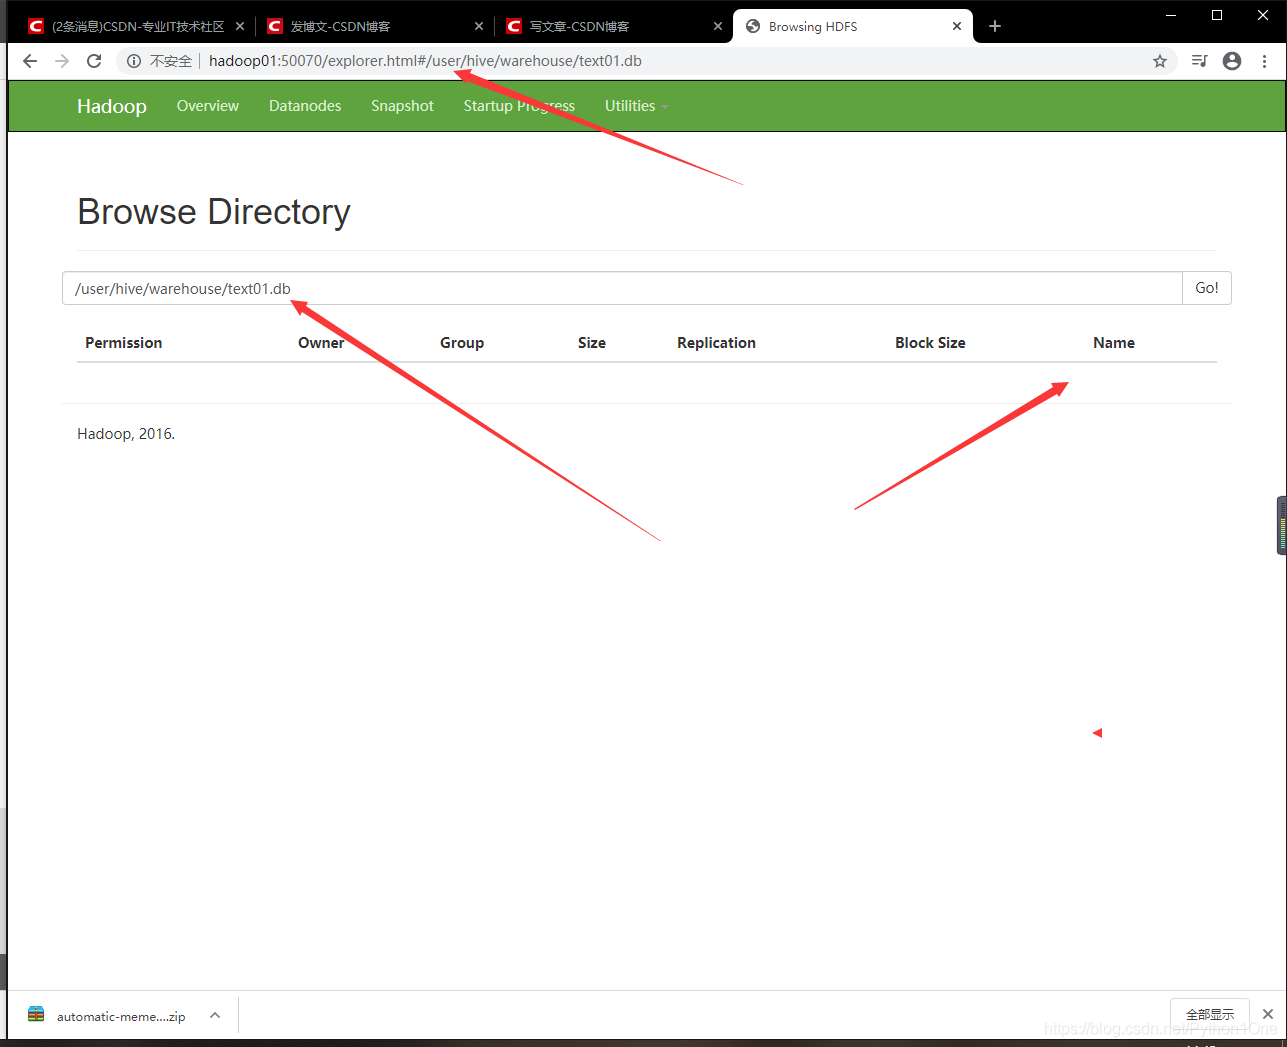Click the Go! button
The height and width of the screenshot is (1047, 1287).
[1207, 288]
